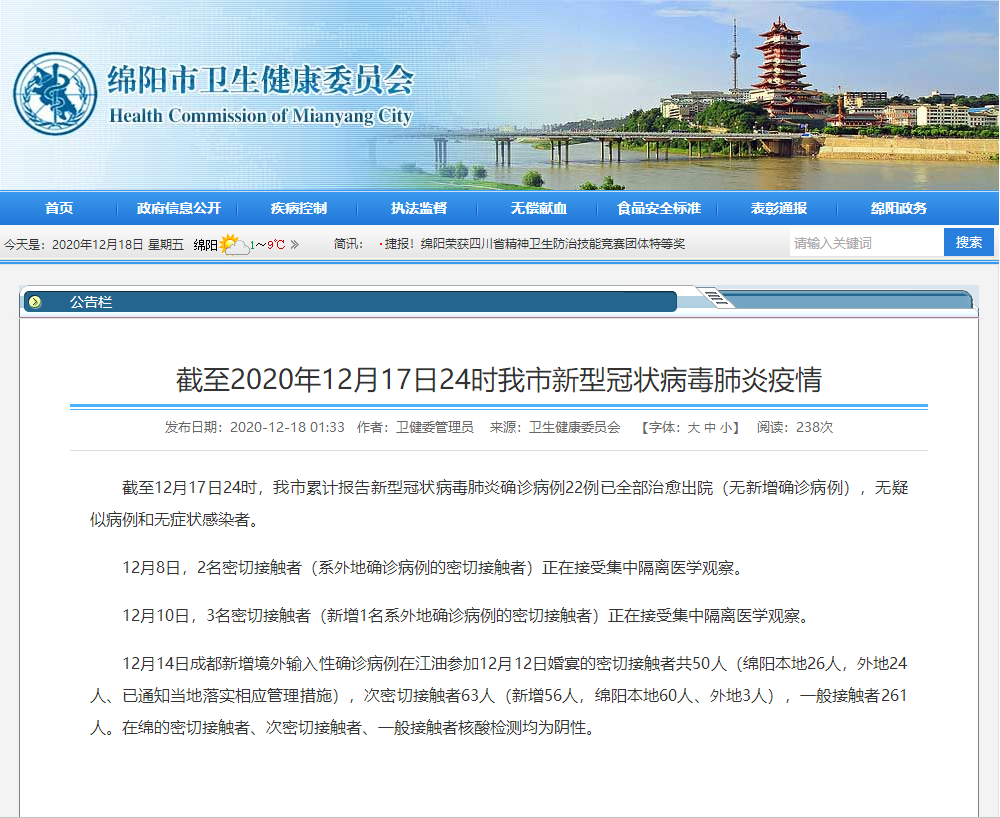Open the 疾病控制 menu item
Screen dimensions: 1000x818
click(298, 208)
